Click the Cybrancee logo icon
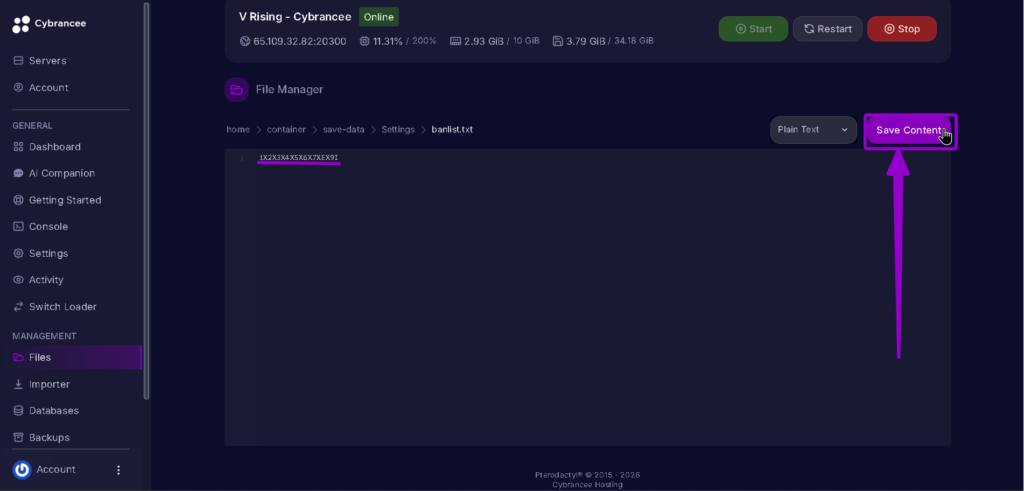 (x=21, y=24)
